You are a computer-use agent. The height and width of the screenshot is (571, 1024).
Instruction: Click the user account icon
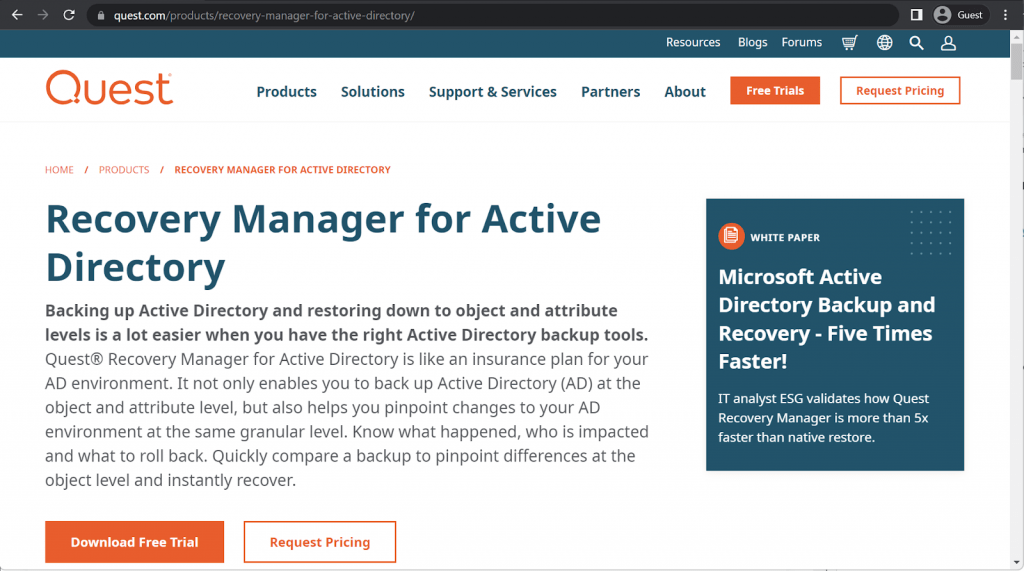pyautogui.click(x=948, y=43)
